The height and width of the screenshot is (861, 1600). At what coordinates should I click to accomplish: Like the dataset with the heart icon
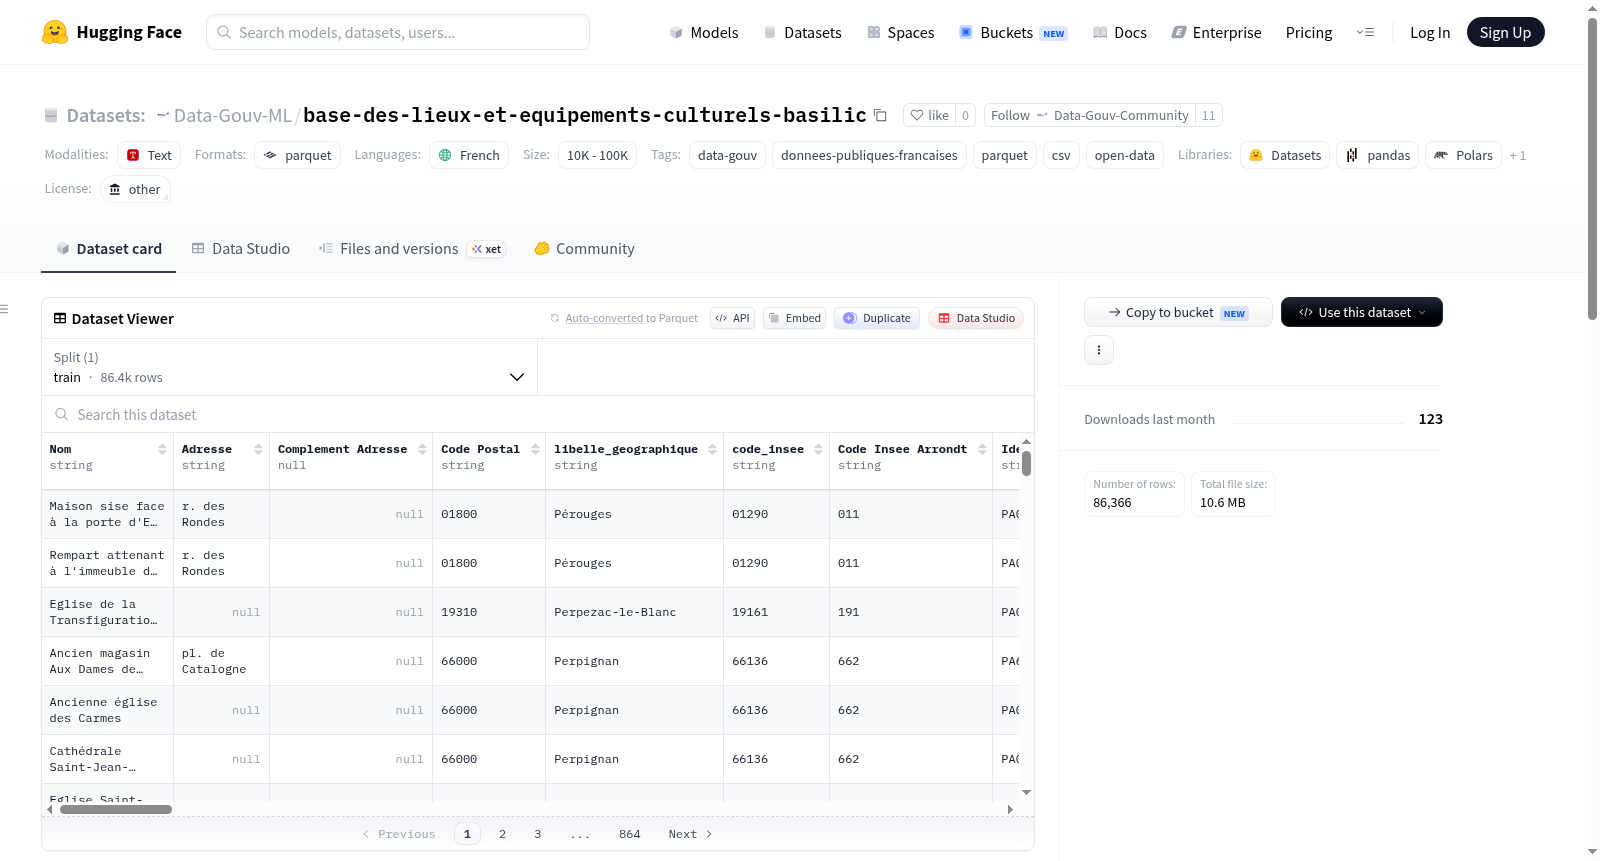[x=929, y=115]
